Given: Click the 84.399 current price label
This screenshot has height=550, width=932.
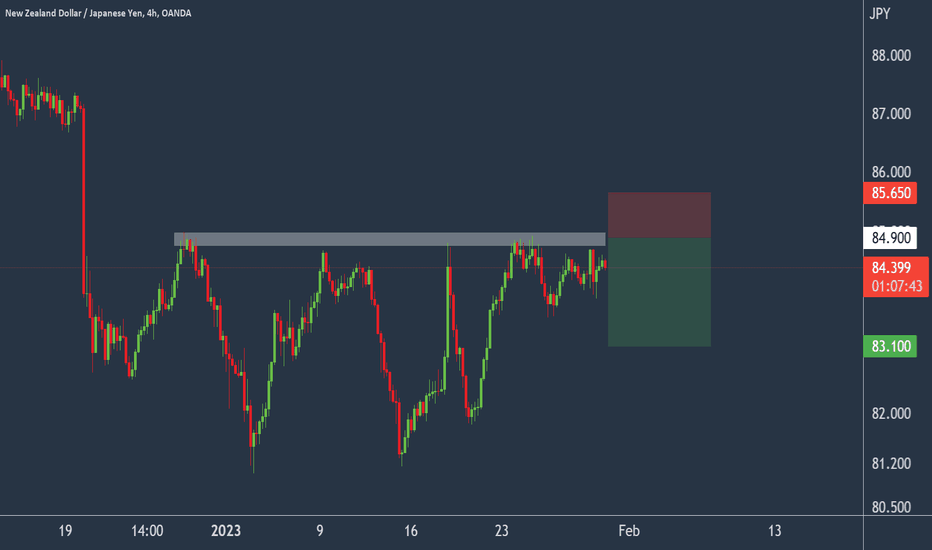Looking at the screenshot, I should (891, 268).
